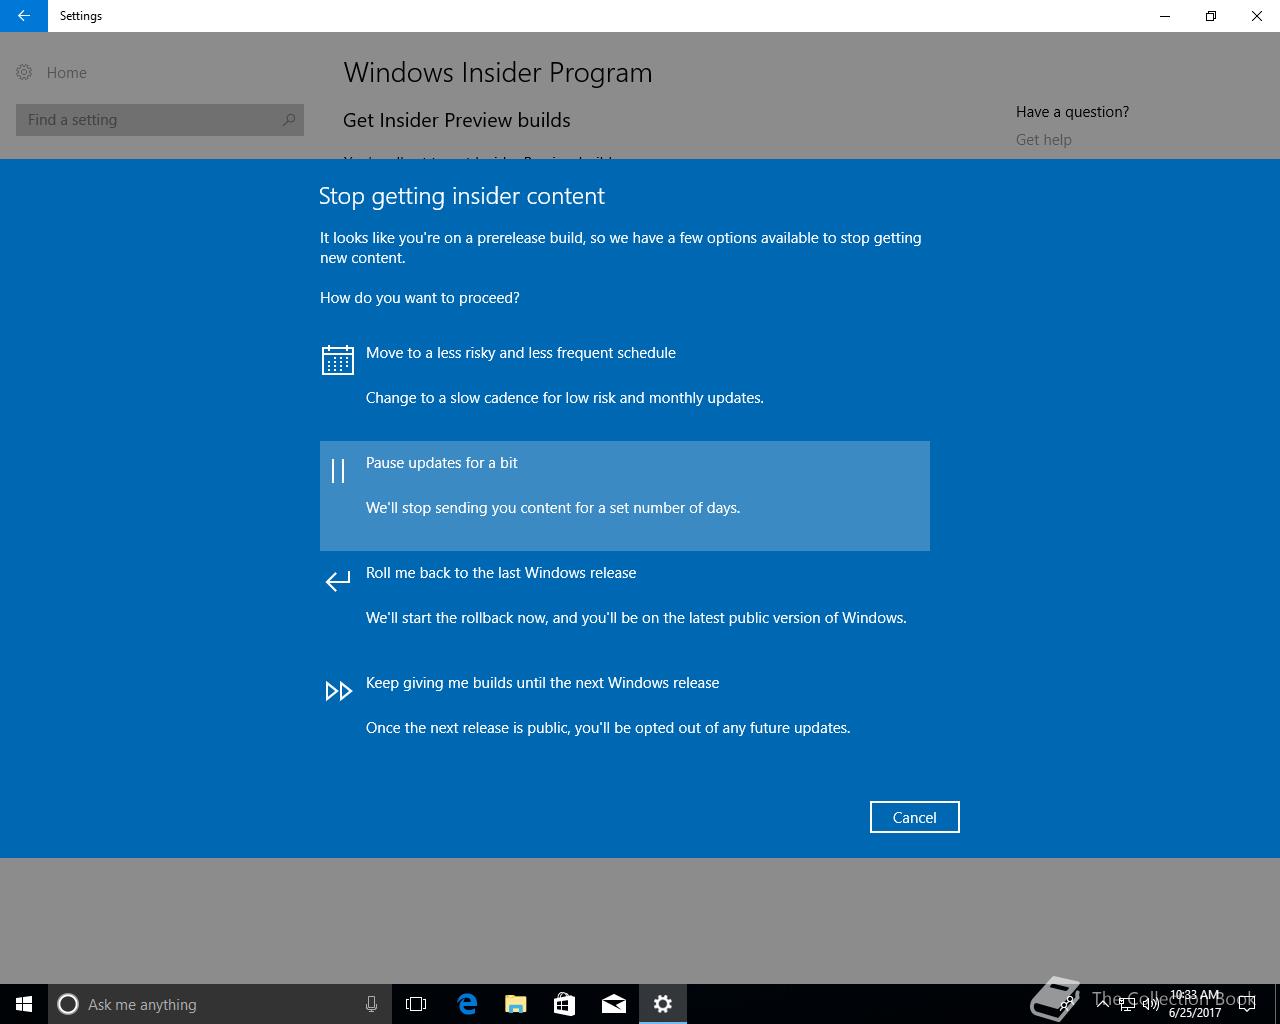Click the Find a setting search box
This screenshot has height=1024, width=1280.
point(160,120)
